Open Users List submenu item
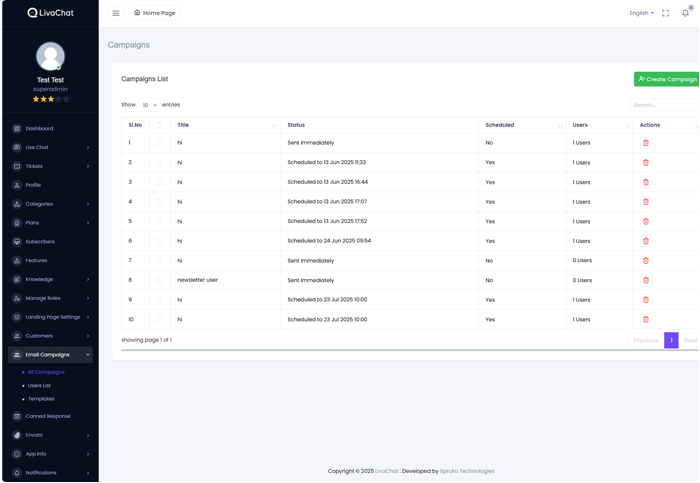 (x=39, y=385)
